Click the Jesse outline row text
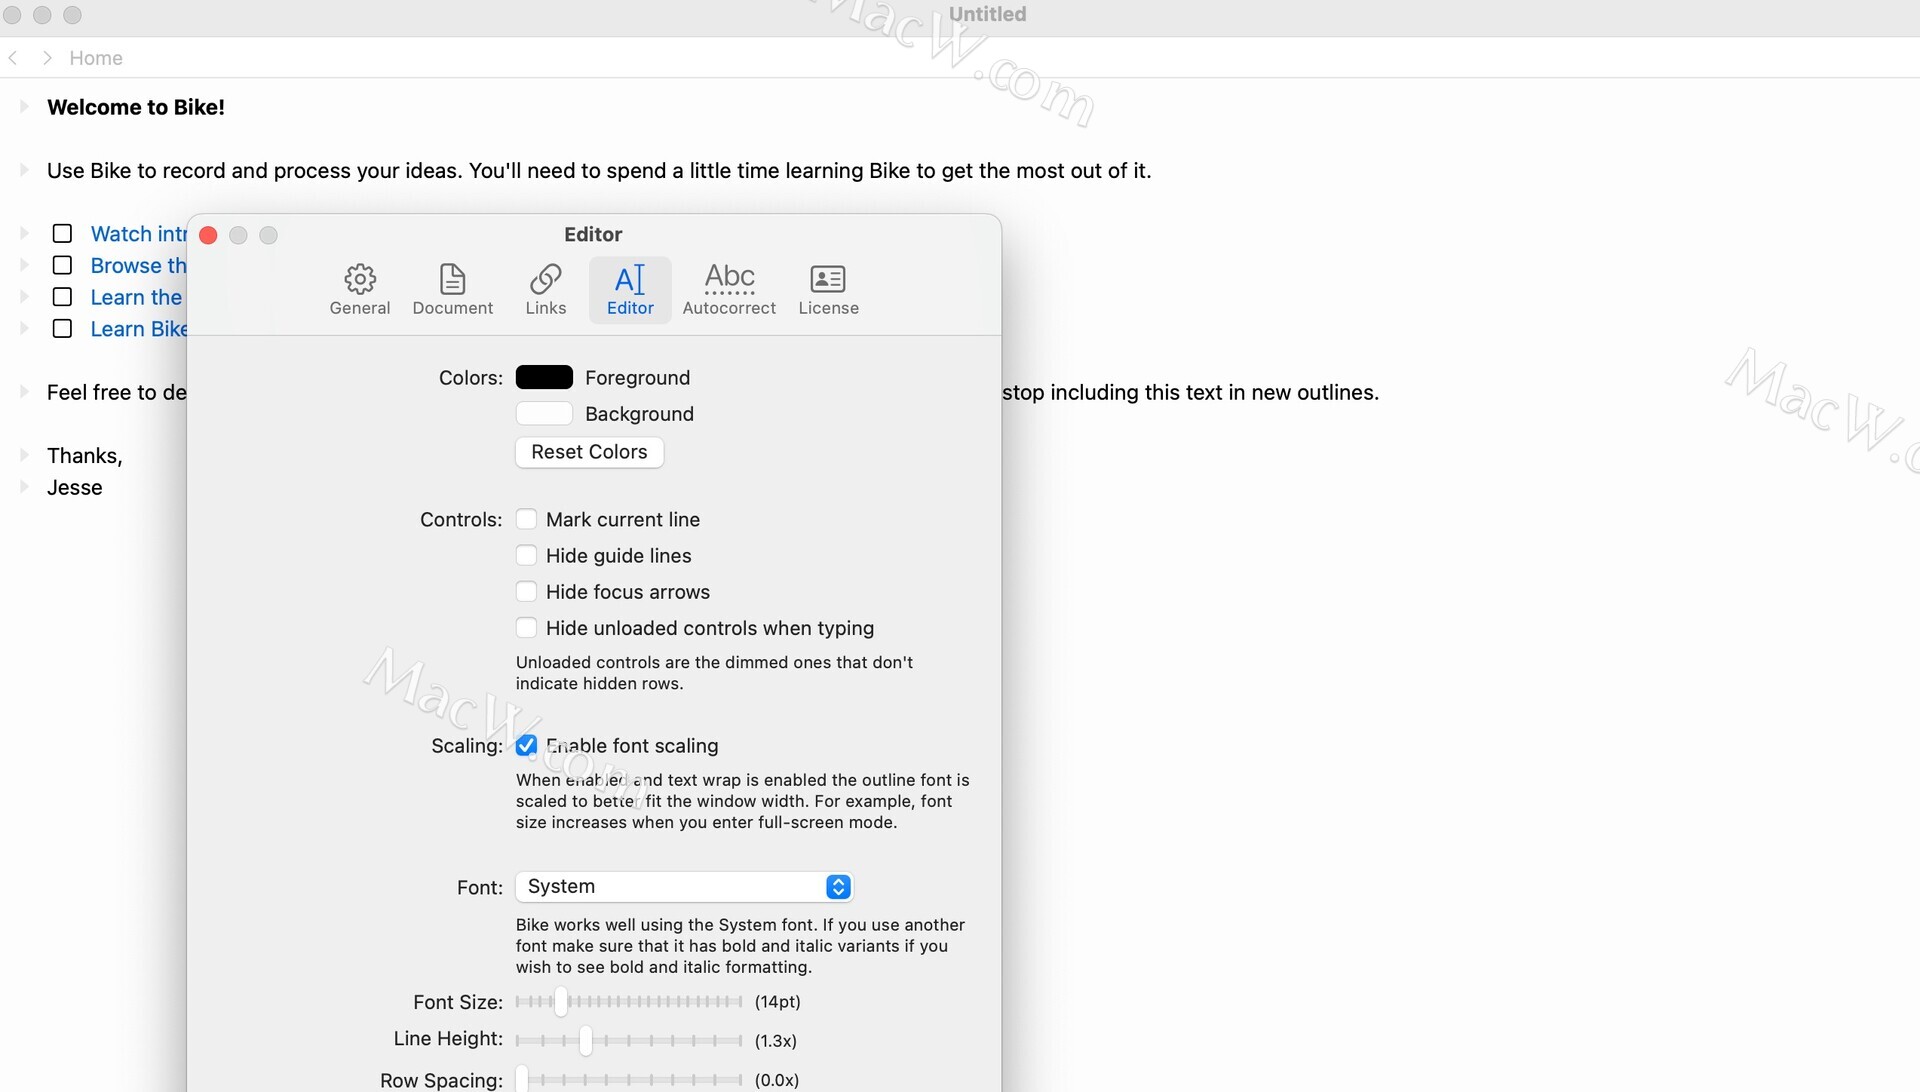This screenshot has width=1920, height=1092. 75,487
